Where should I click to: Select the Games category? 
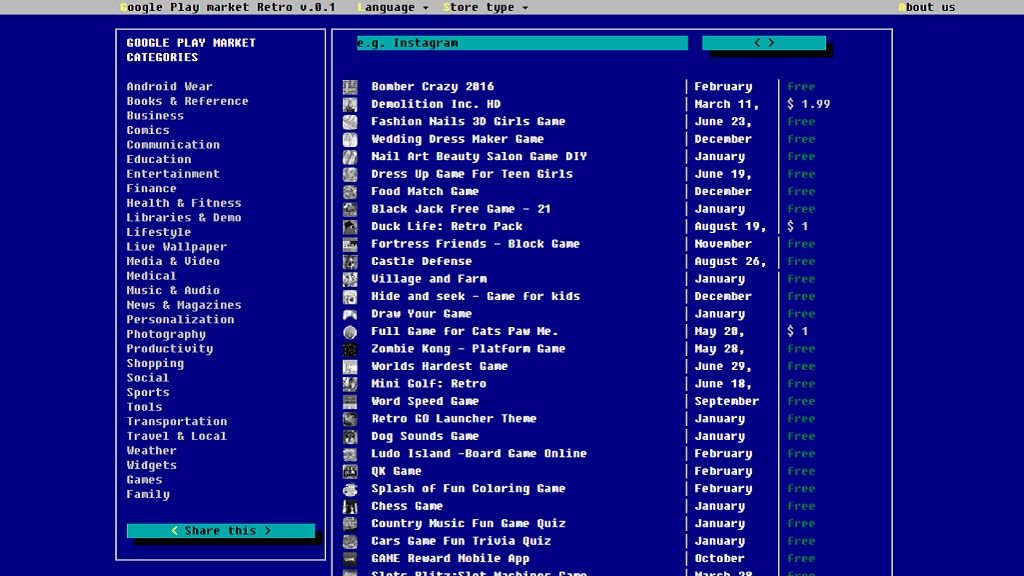pos(144,480)
